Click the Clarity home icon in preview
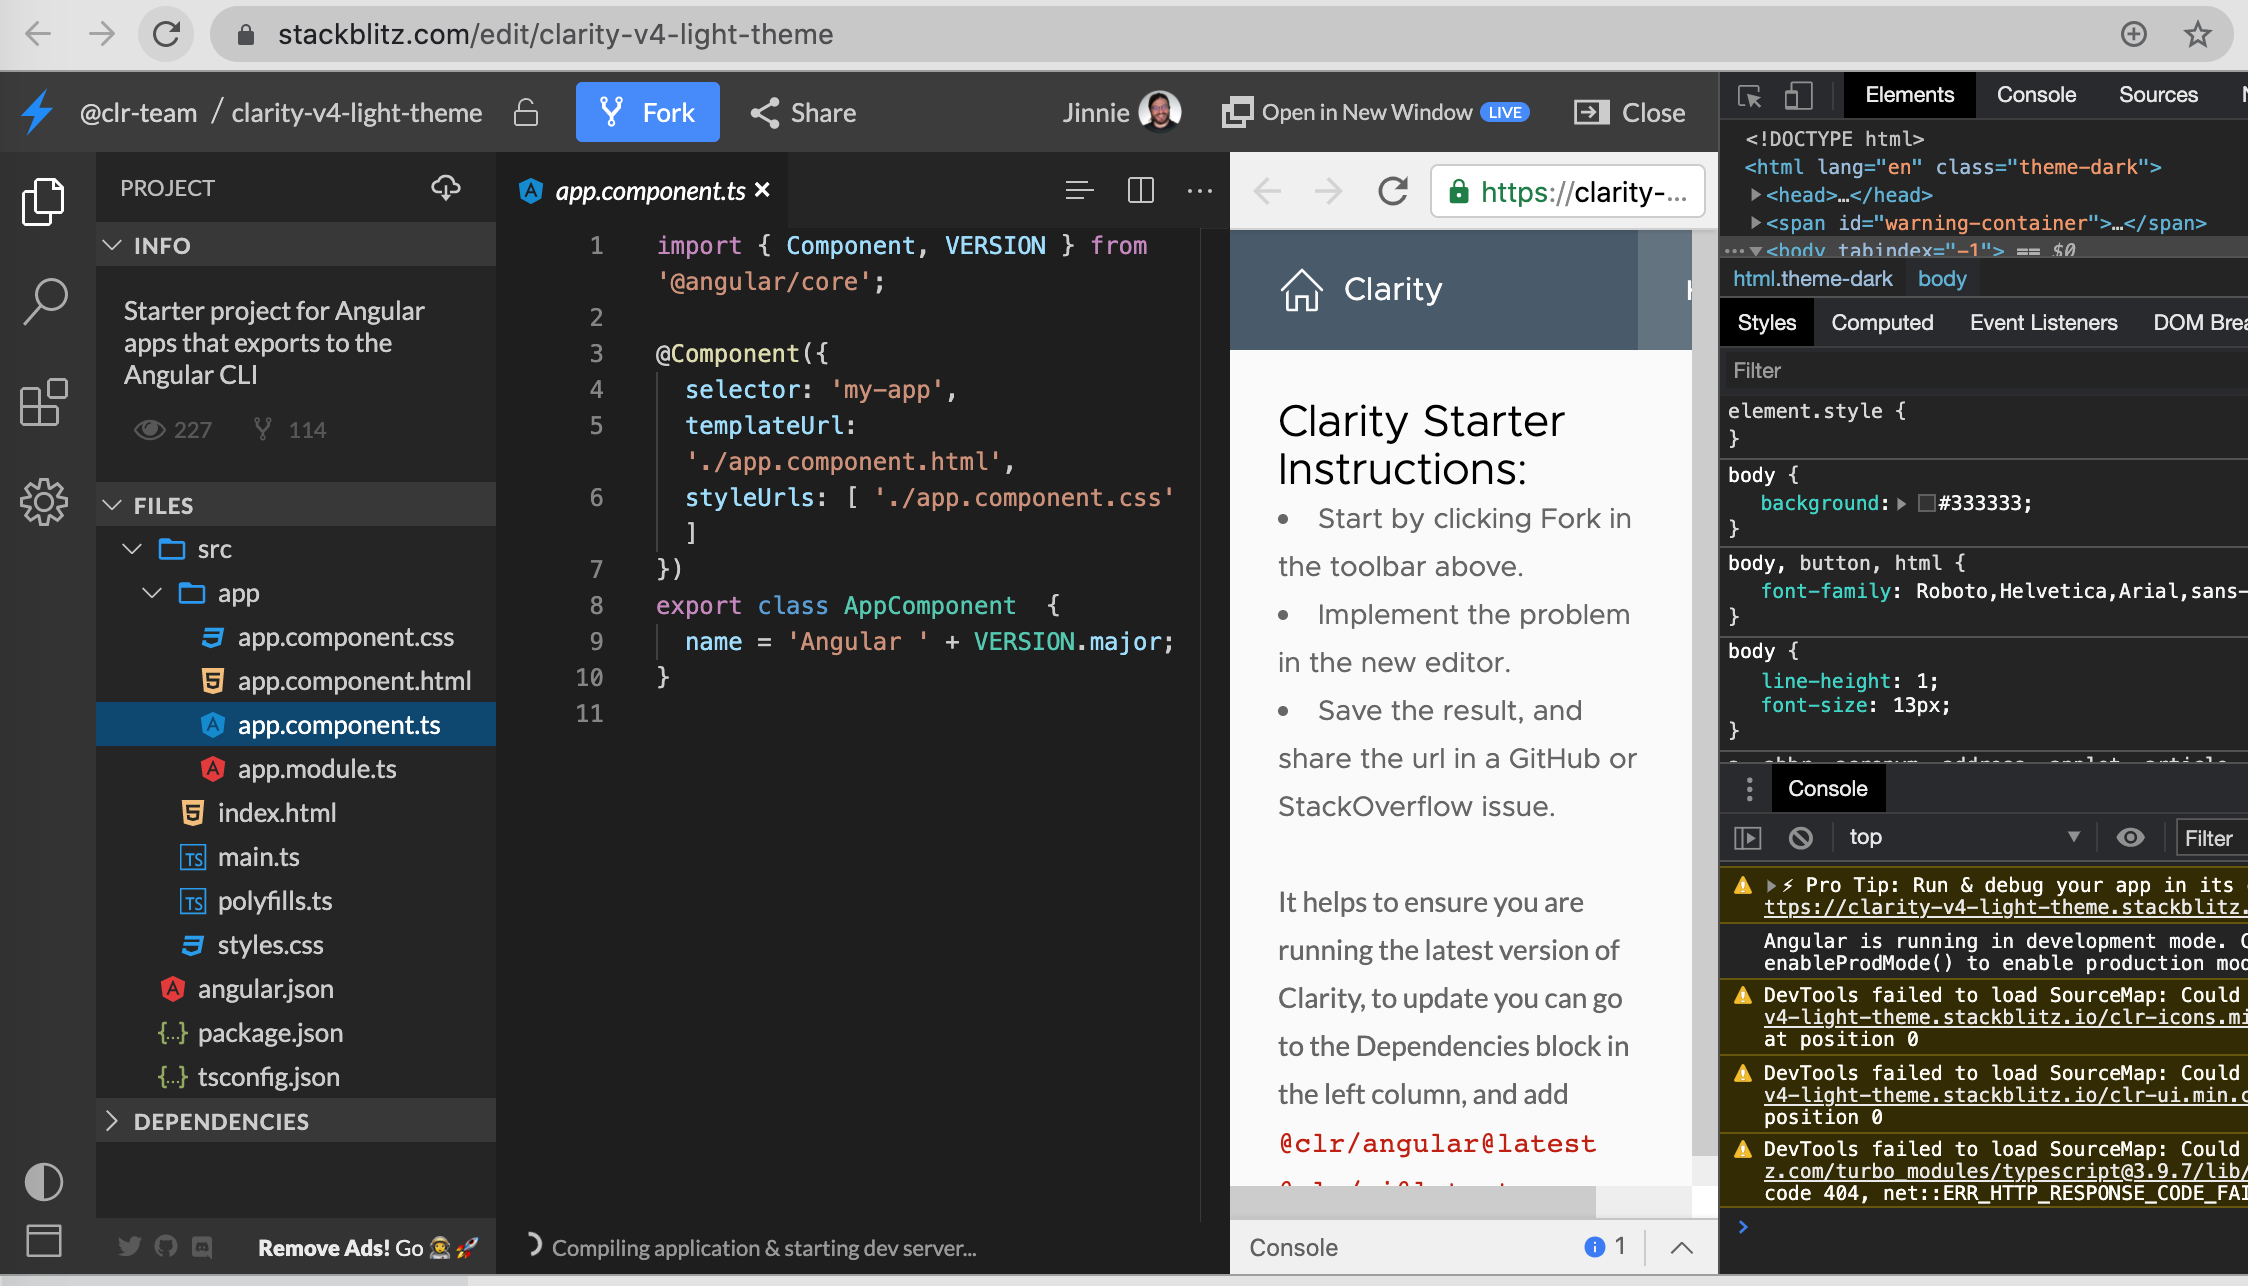 point(1301,290)
